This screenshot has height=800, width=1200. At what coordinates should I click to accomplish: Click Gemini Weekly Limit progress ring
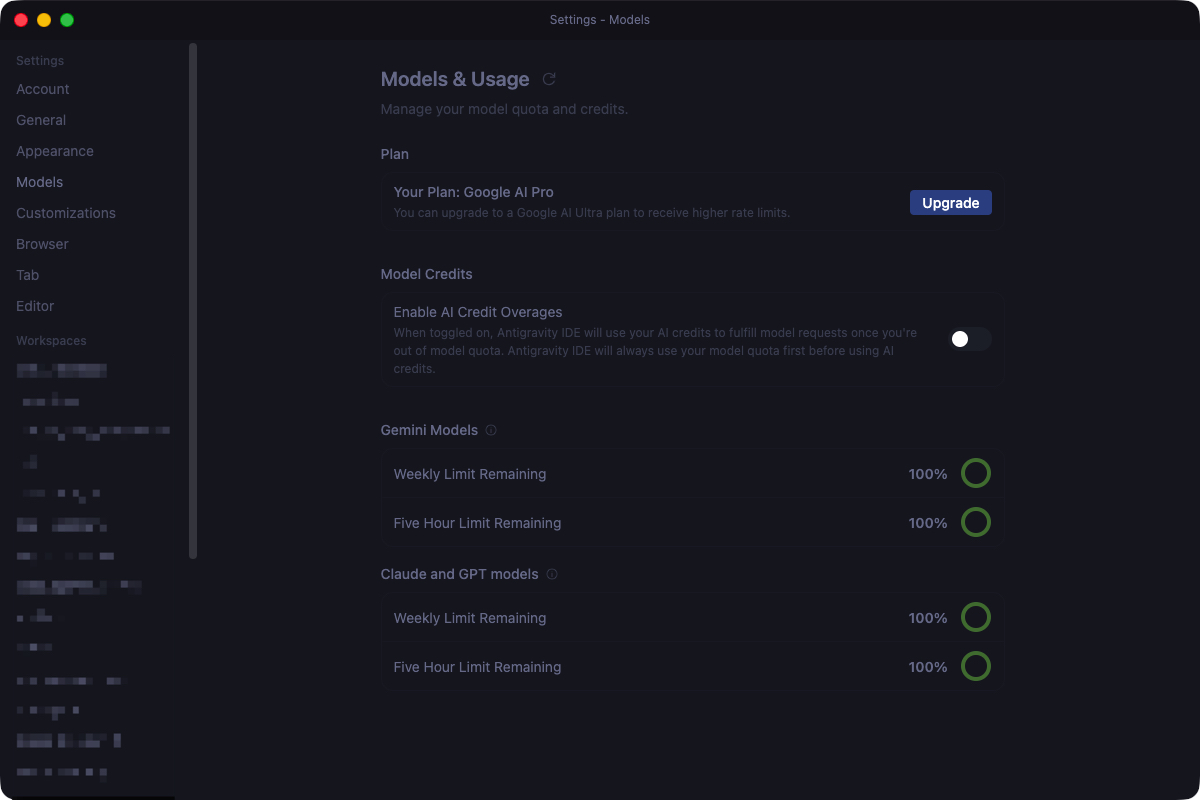coord(976,473)
